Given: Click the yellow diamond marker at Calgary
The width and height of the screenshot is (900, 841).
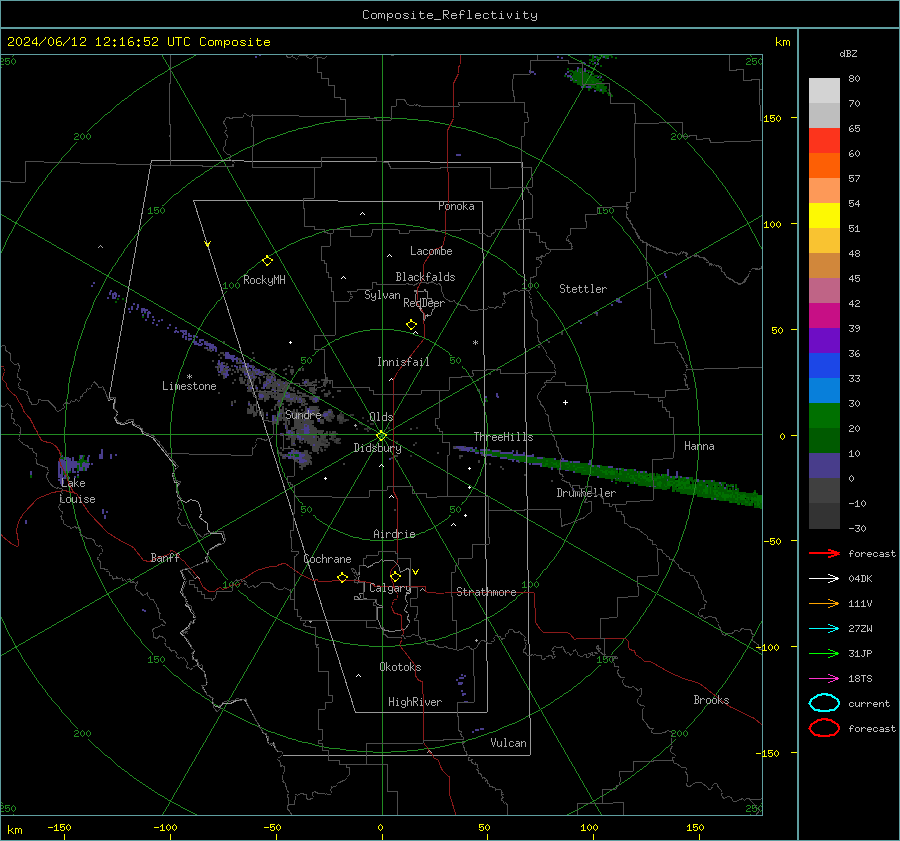Looking at the screenshot, I should [x=395, y=576].
